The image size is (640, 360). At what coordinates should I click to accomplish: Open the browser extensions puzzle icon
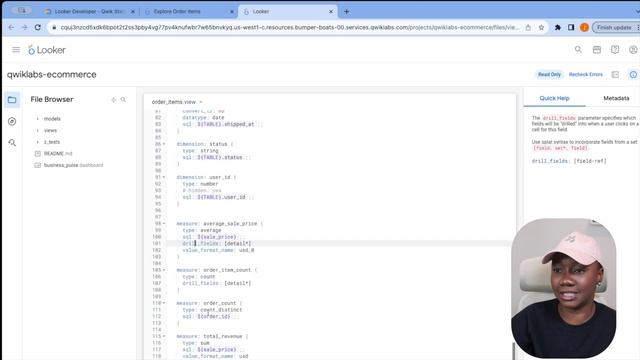pyautogui.click(x=558, y=27)
